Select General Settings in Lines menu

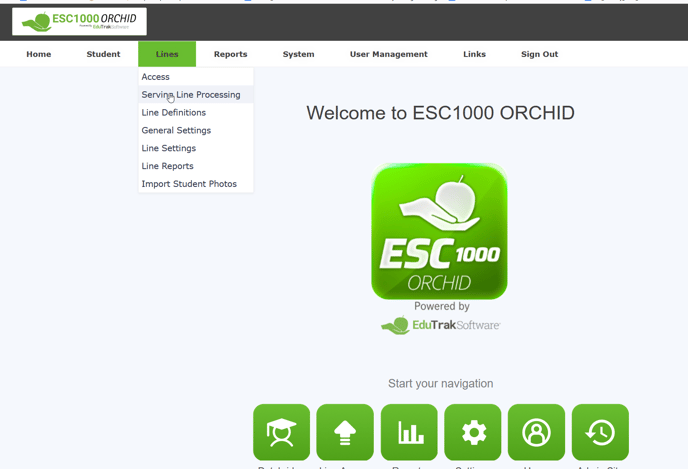point(176,131)
